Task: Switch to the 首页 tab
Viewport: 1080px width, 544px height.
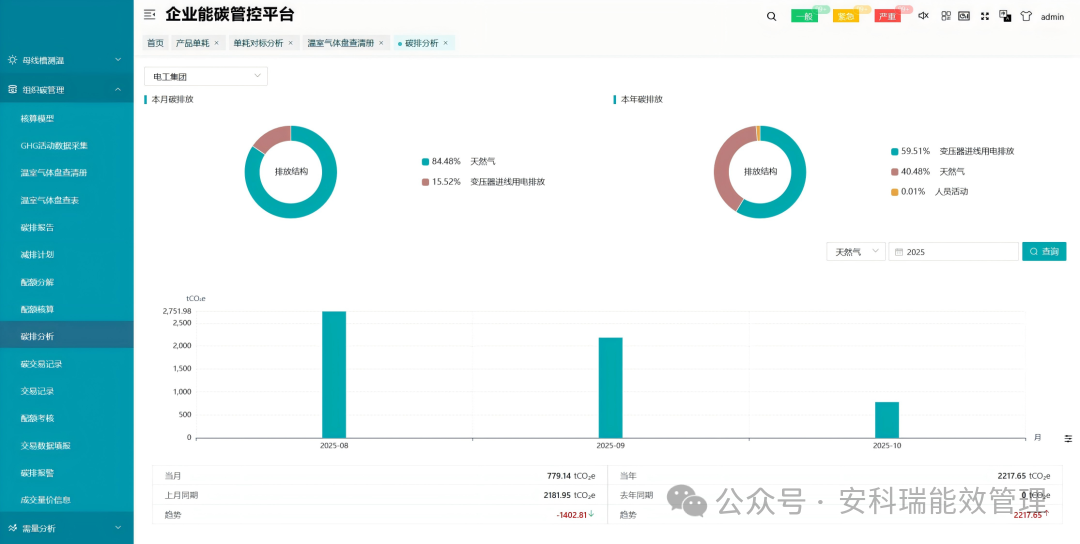Action: point(156,43)
